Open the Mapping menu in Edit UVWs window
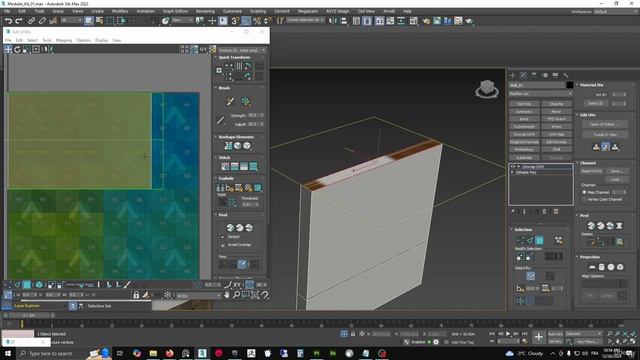640x360 pixels. tap(64, 40)
